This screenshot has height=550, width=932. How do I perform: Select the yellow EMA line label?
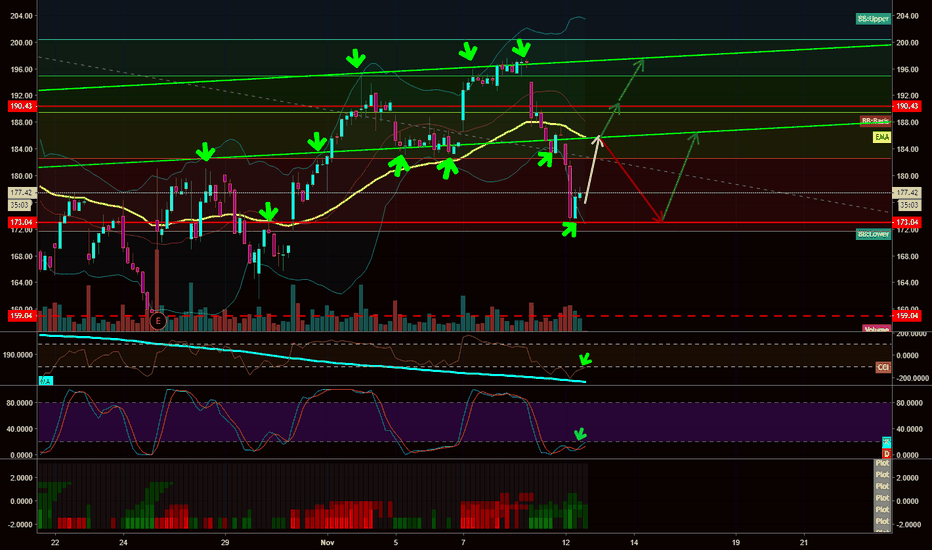click(x=881, y=137)
